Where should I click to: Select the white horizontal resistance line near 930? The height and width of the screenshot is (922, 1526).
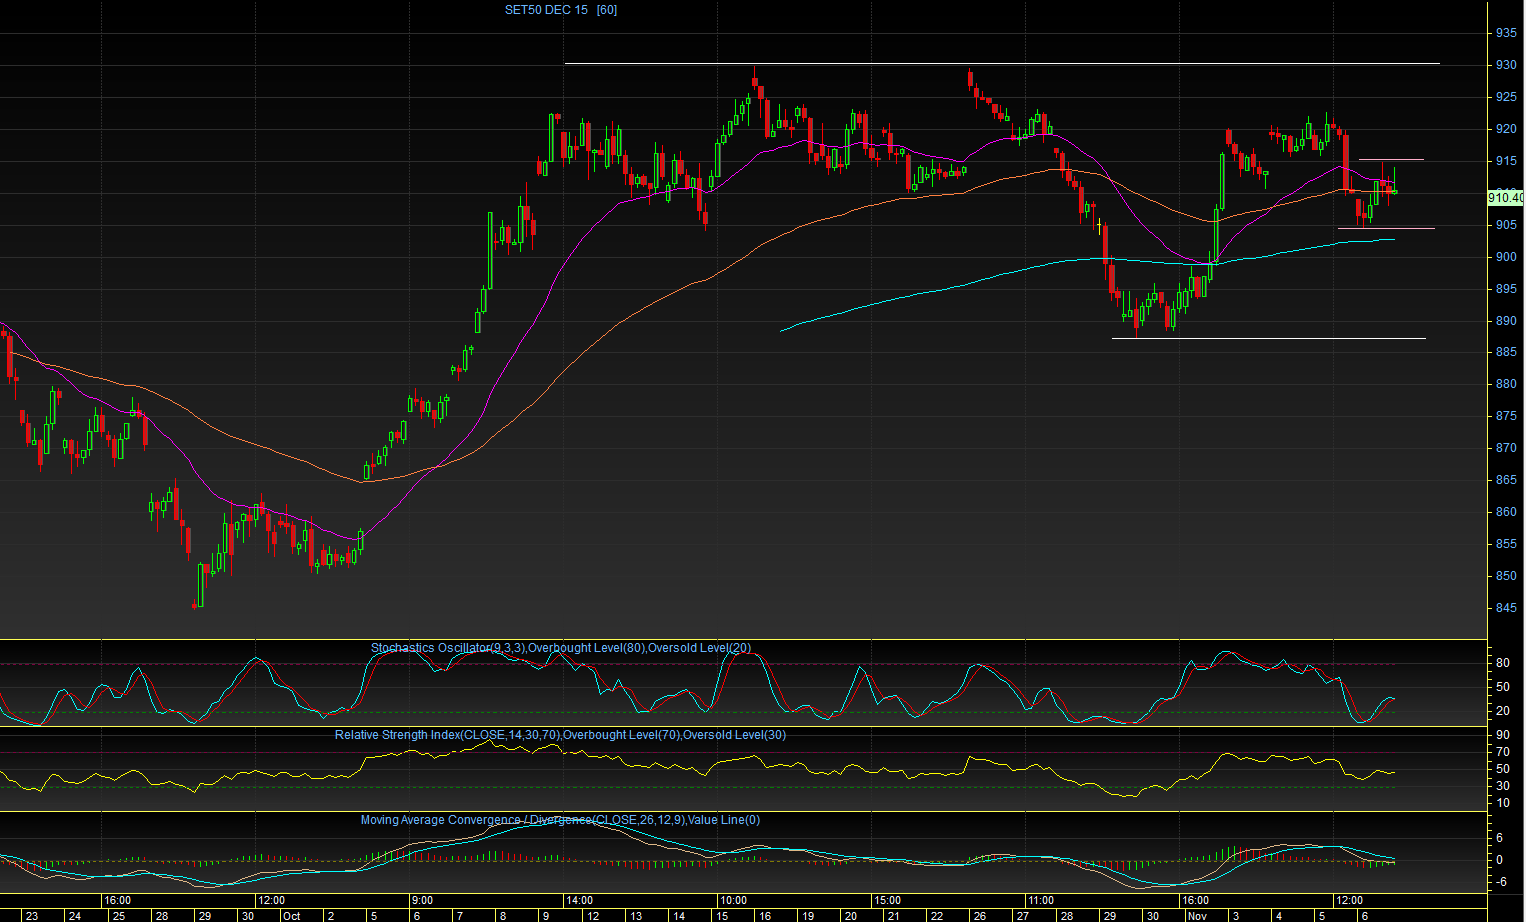click(x=1002, y=63)
